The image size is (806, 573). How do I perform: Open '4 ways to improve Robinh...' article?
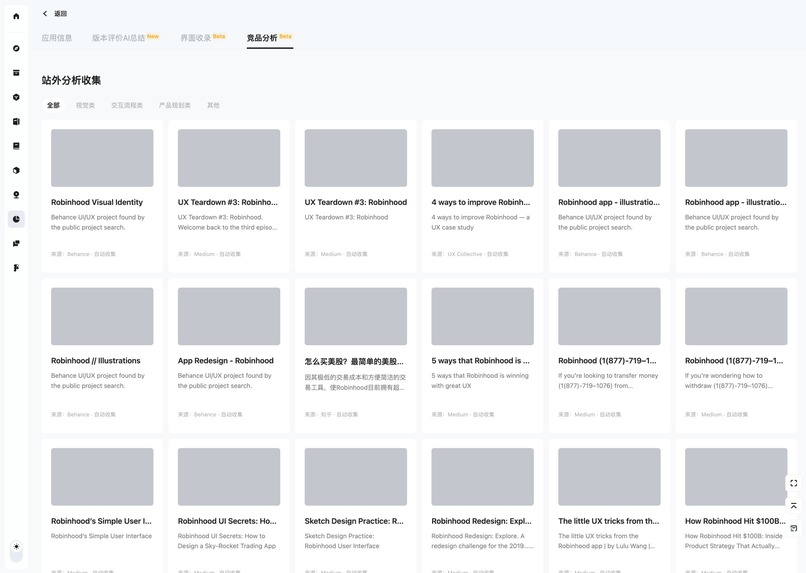point(482,196)
